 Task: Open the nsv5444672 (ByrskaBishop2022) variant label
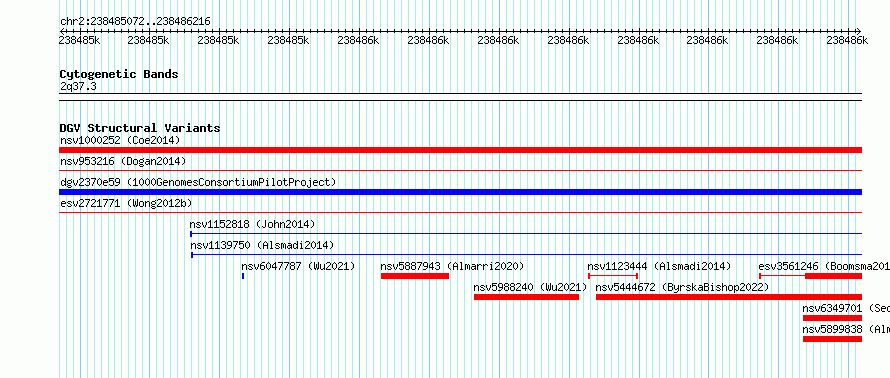(682, 287)
